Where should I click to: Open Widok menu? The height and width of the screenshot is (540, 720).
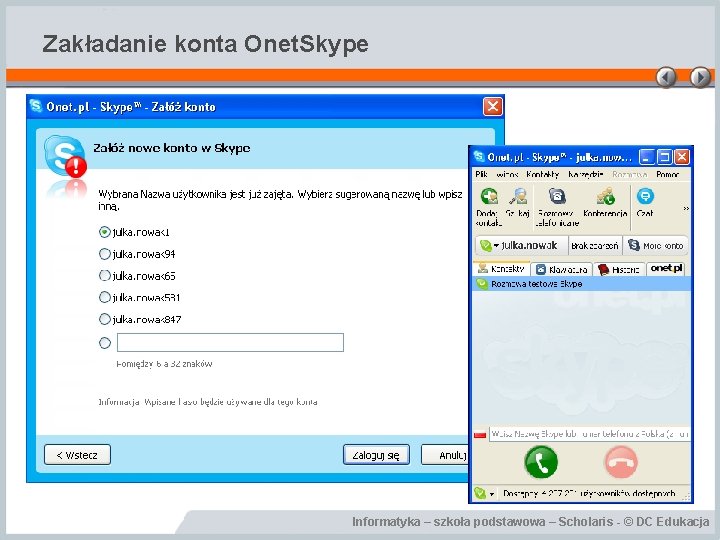507,174
